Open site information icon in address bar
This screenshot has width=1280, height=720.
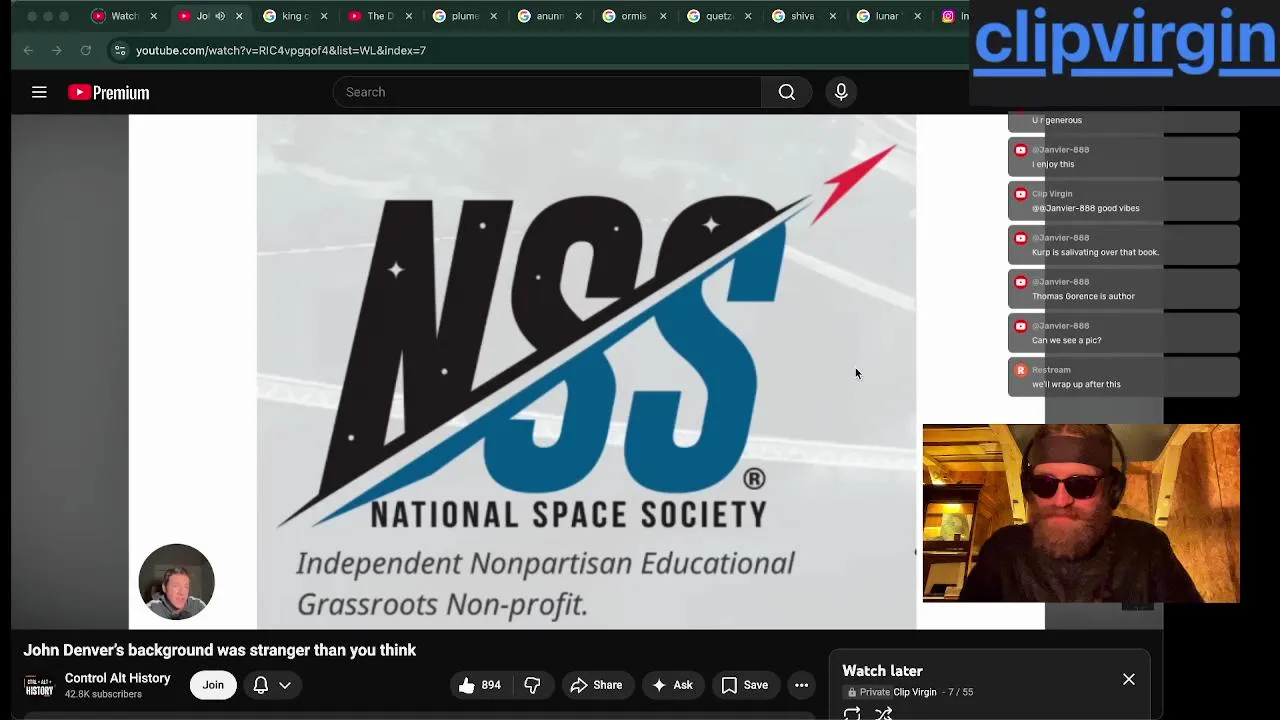(x=119, y=50)
